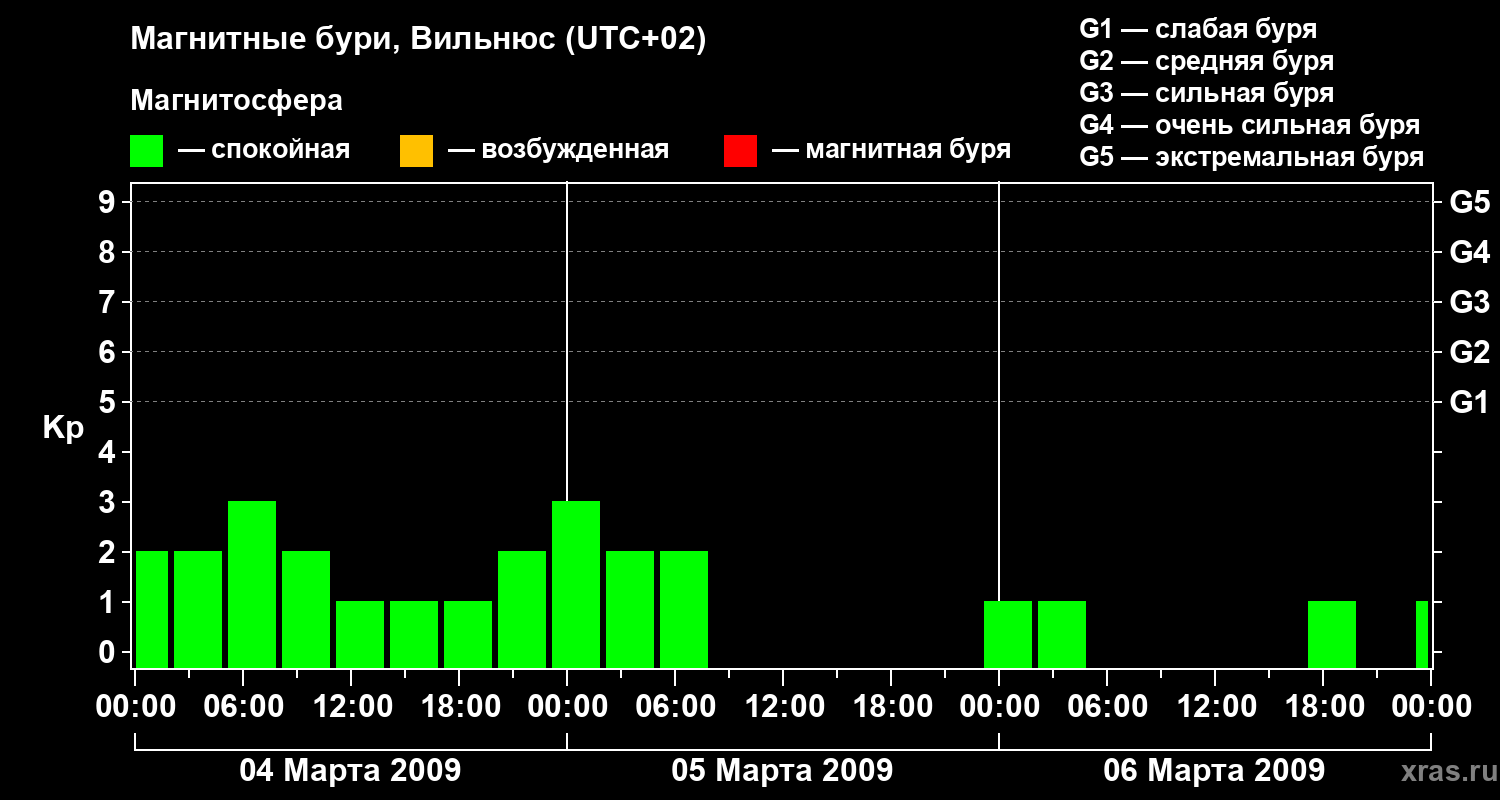Click the '06 Марта 2009' date label
1500x800 pixels.
point(1214,770)
